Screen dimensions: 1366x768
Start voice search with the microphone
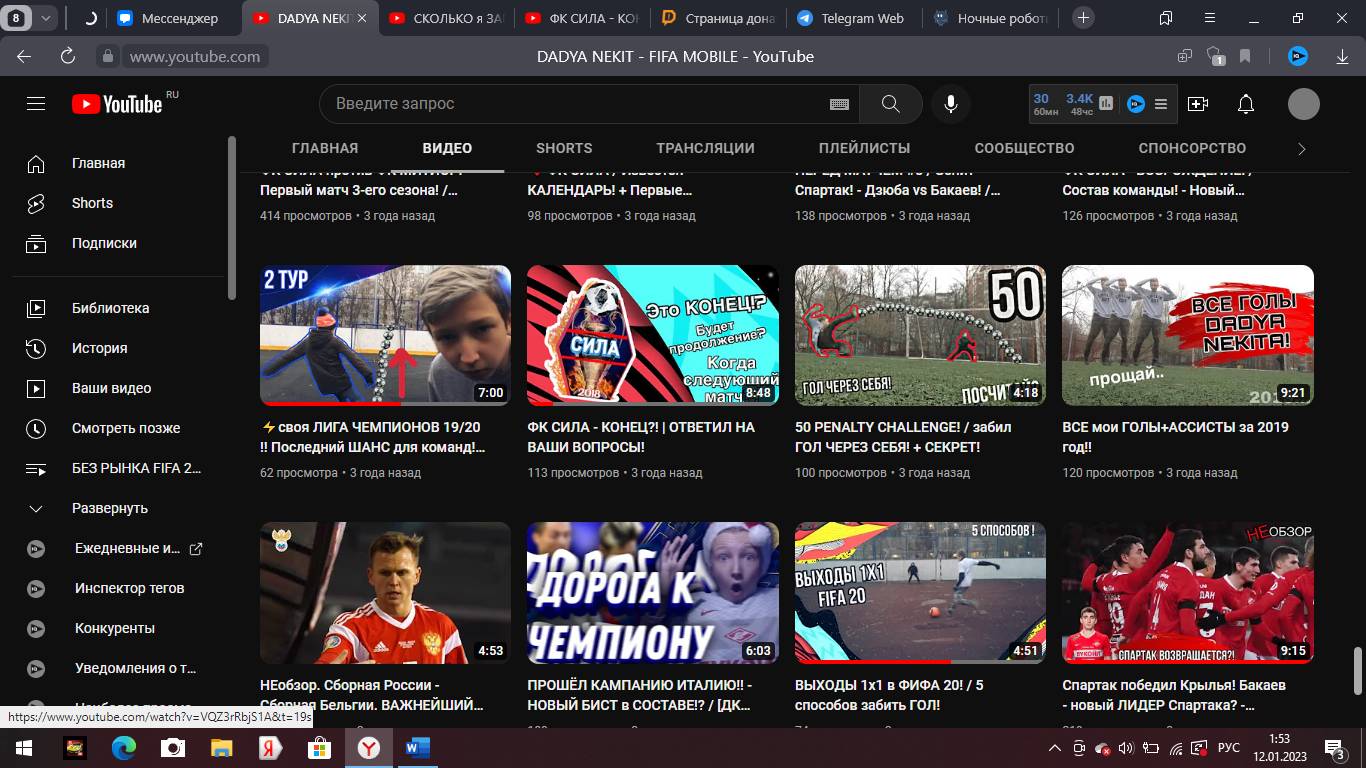(x=951, y=104)
